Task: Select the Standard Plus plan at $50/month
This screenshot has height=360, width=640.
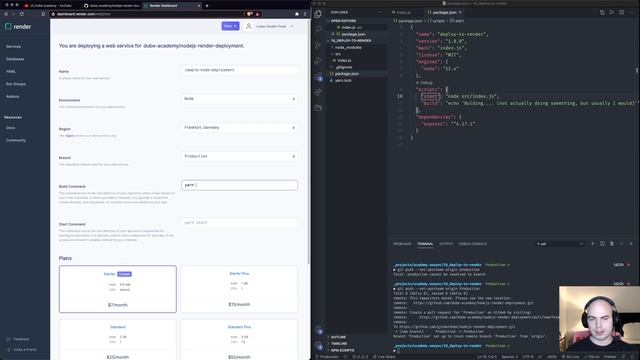Action: coord(239,340)
